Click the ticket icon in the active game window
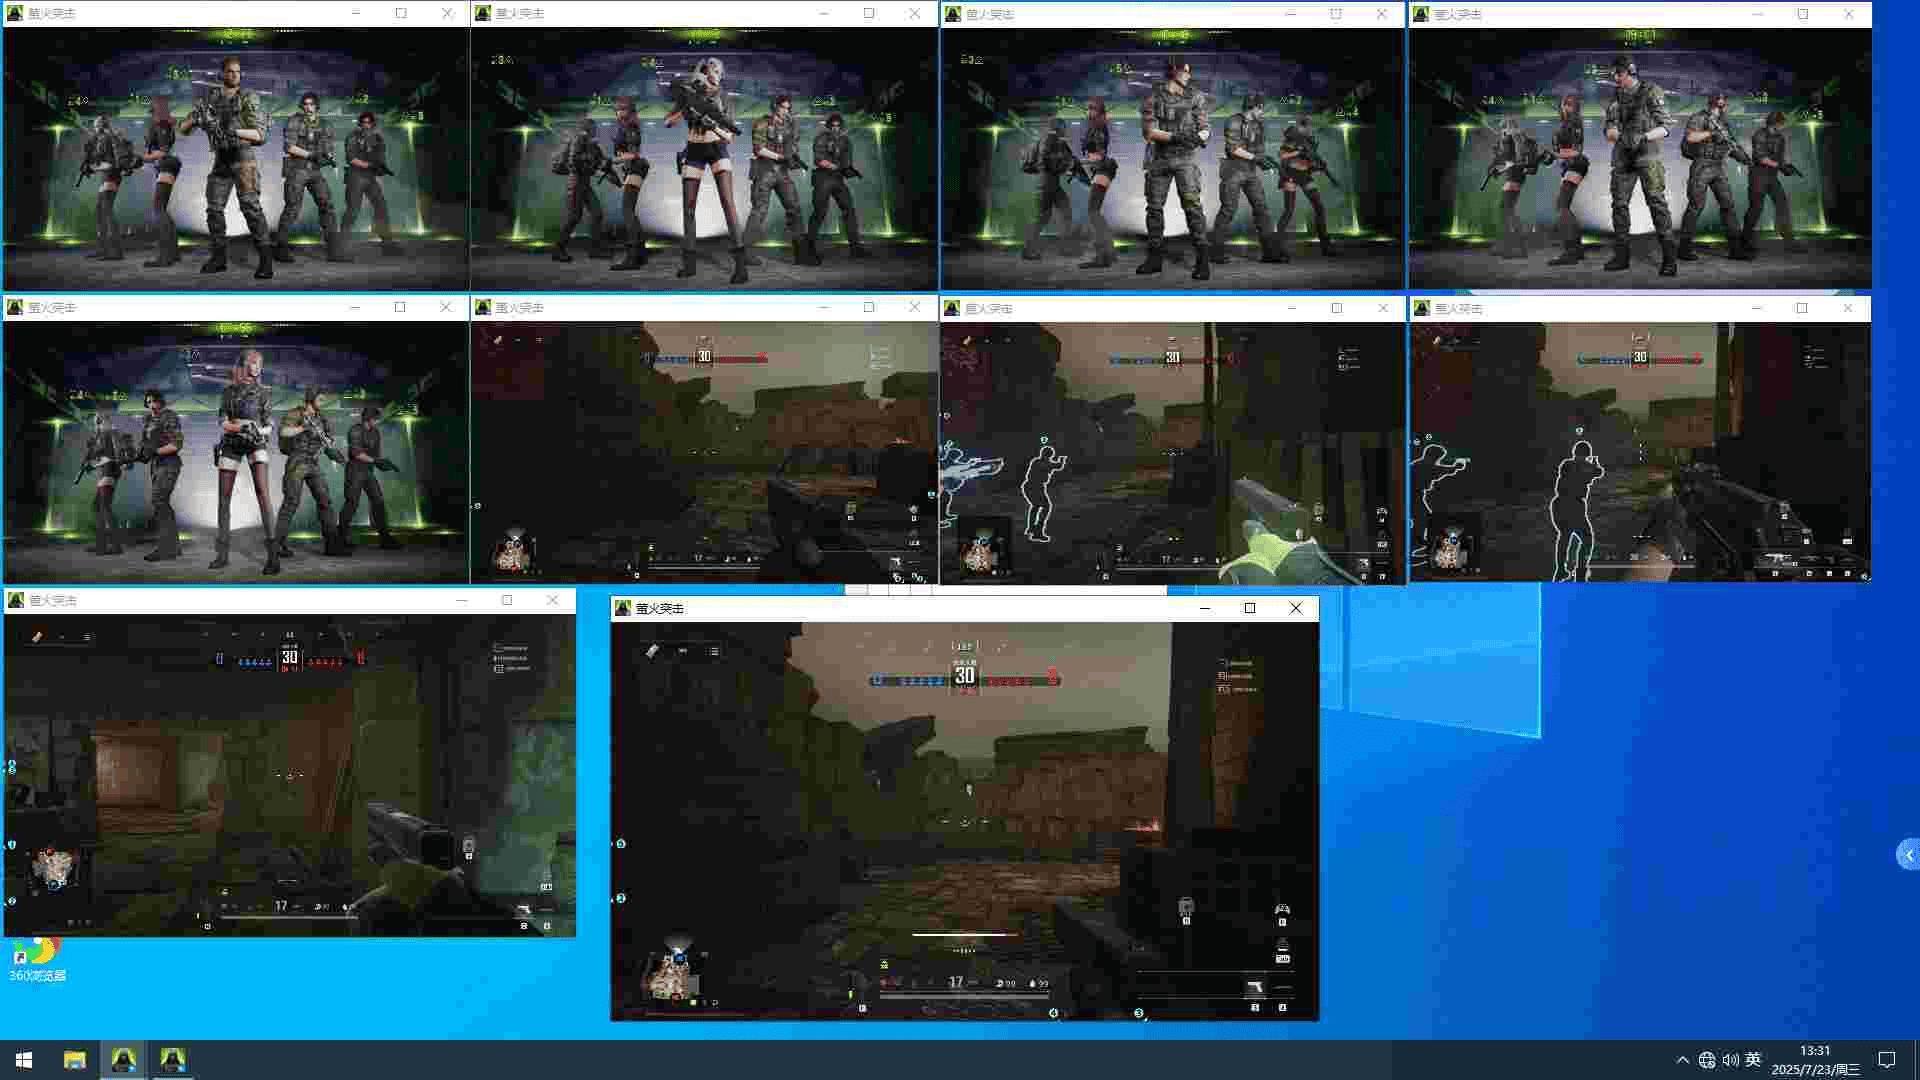 [x=651, y=651]
